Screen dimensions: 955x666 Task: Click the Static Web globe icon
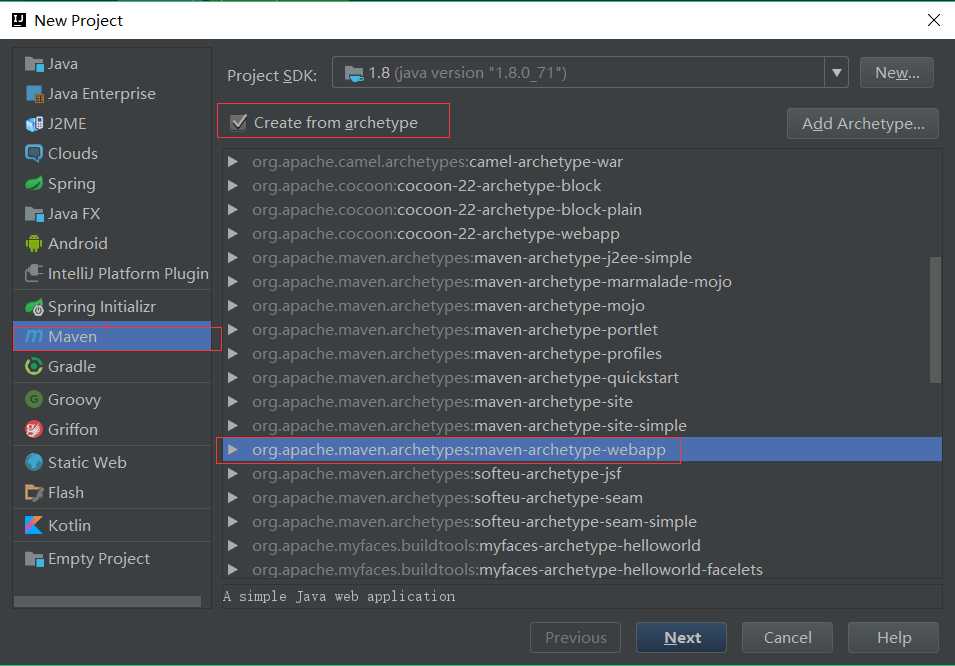[34, 462]
